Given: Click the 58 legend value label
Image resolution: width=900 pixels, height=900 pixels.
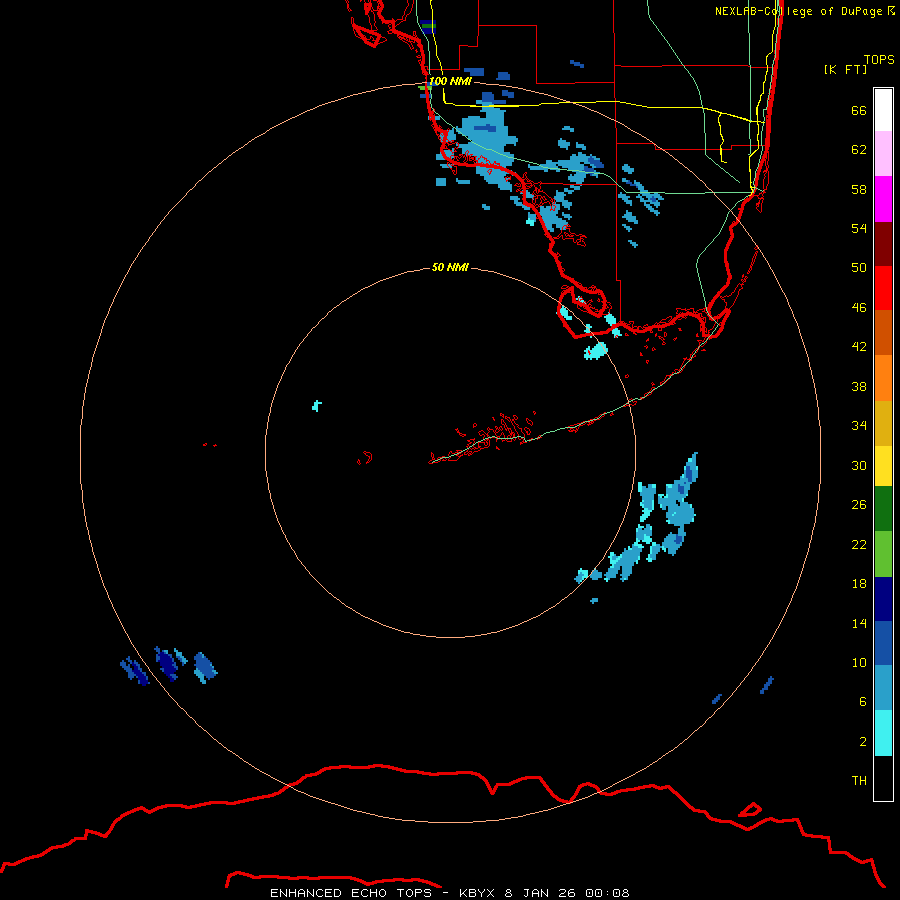Looking at the screenshot, I should click(859, 189).
